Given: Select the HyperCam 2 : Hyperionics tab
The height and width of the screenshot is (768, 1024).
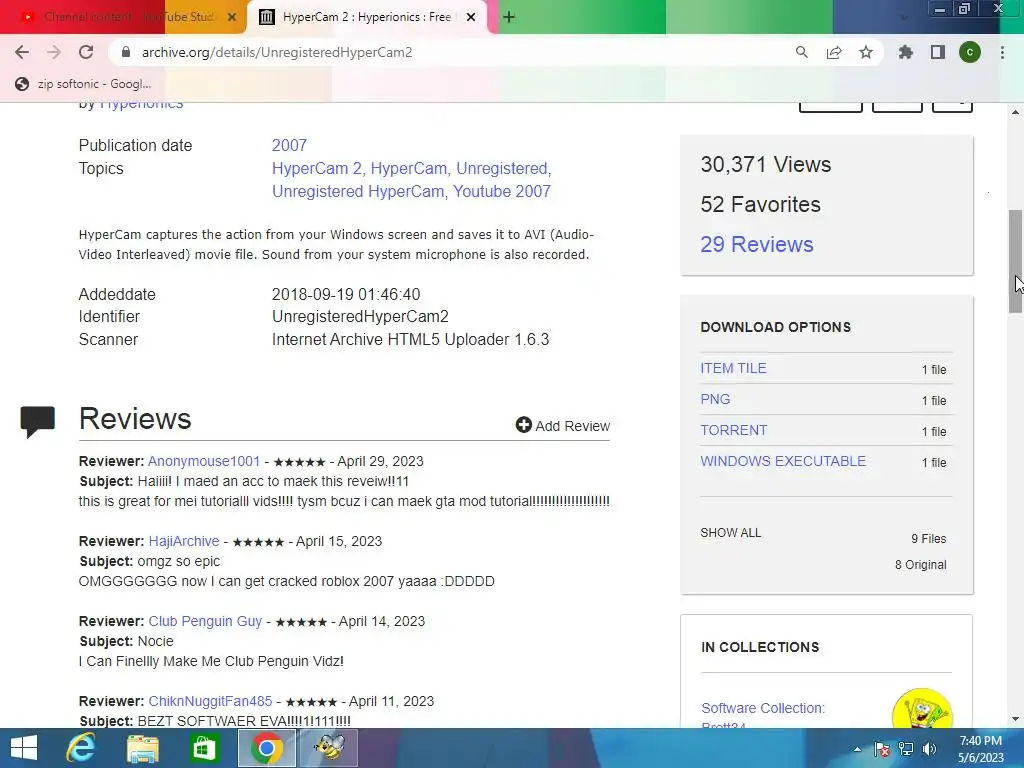Looking at the screenshot, I should click(x=367, y=17).
